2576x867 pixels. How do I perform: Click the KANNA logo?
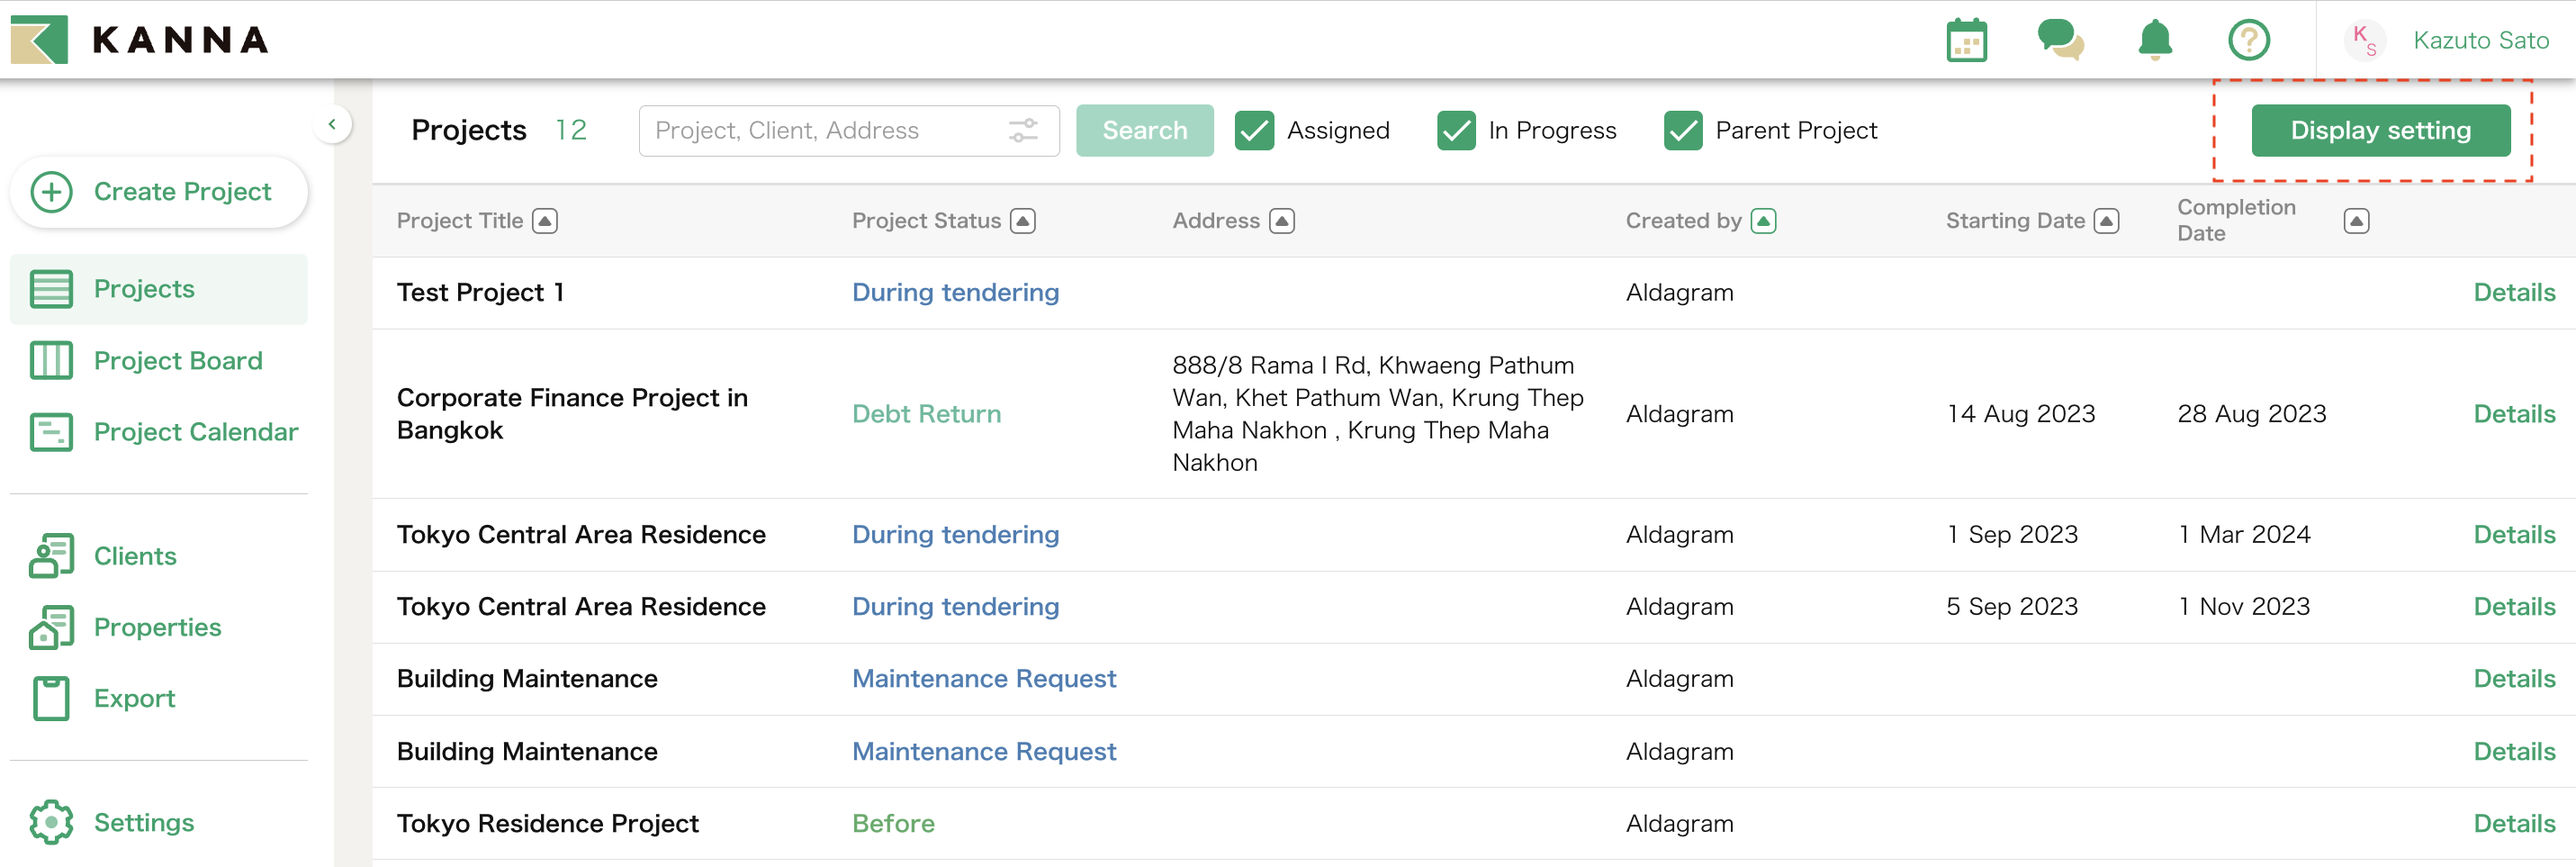pos(140,40)
